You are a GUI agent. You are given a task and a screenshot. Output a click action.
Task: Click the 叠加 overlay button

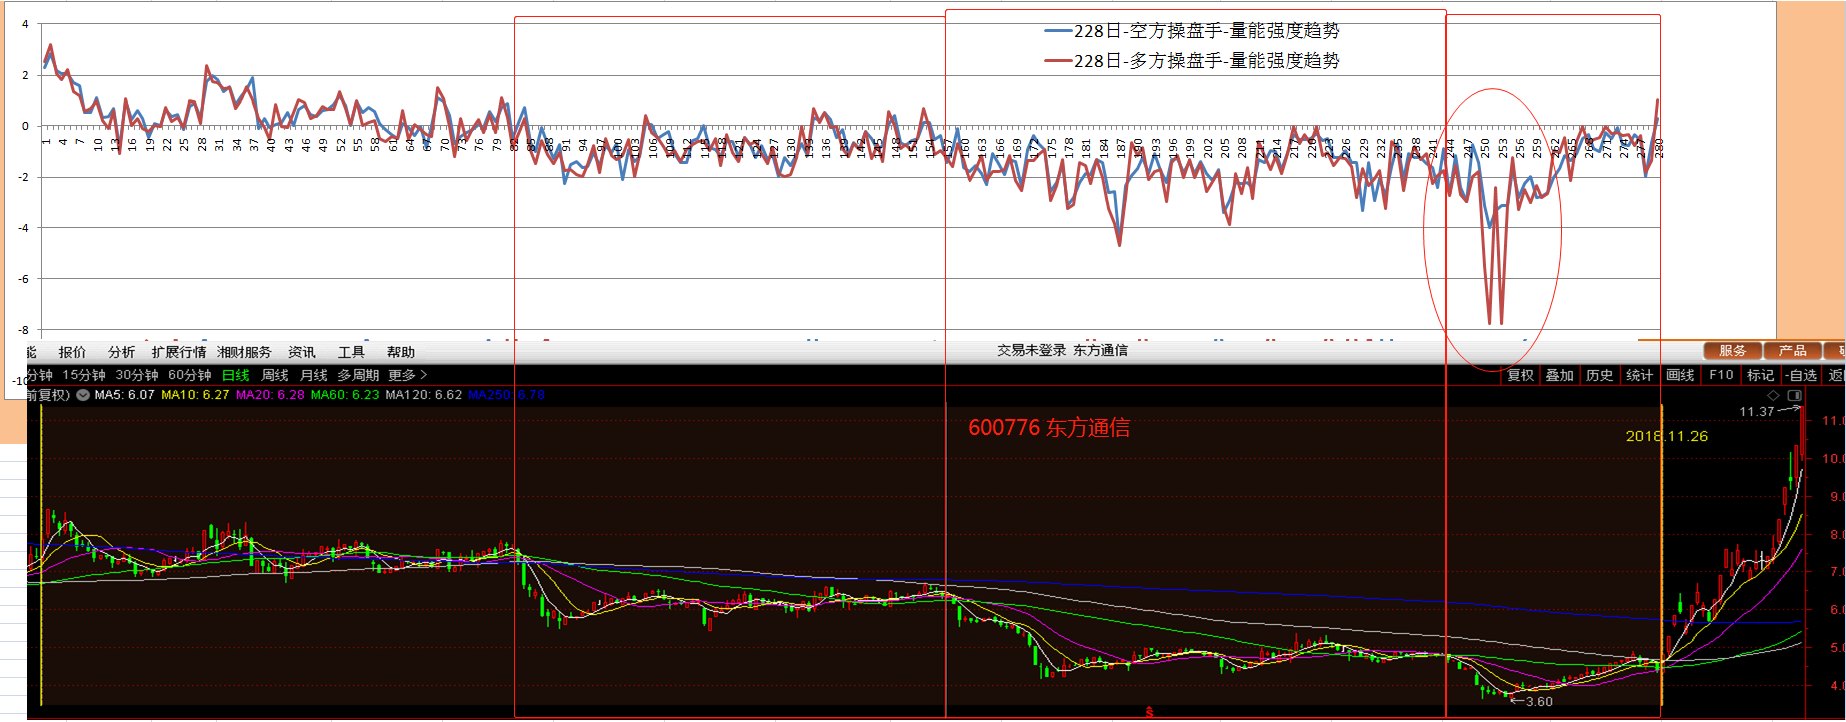1560,375
